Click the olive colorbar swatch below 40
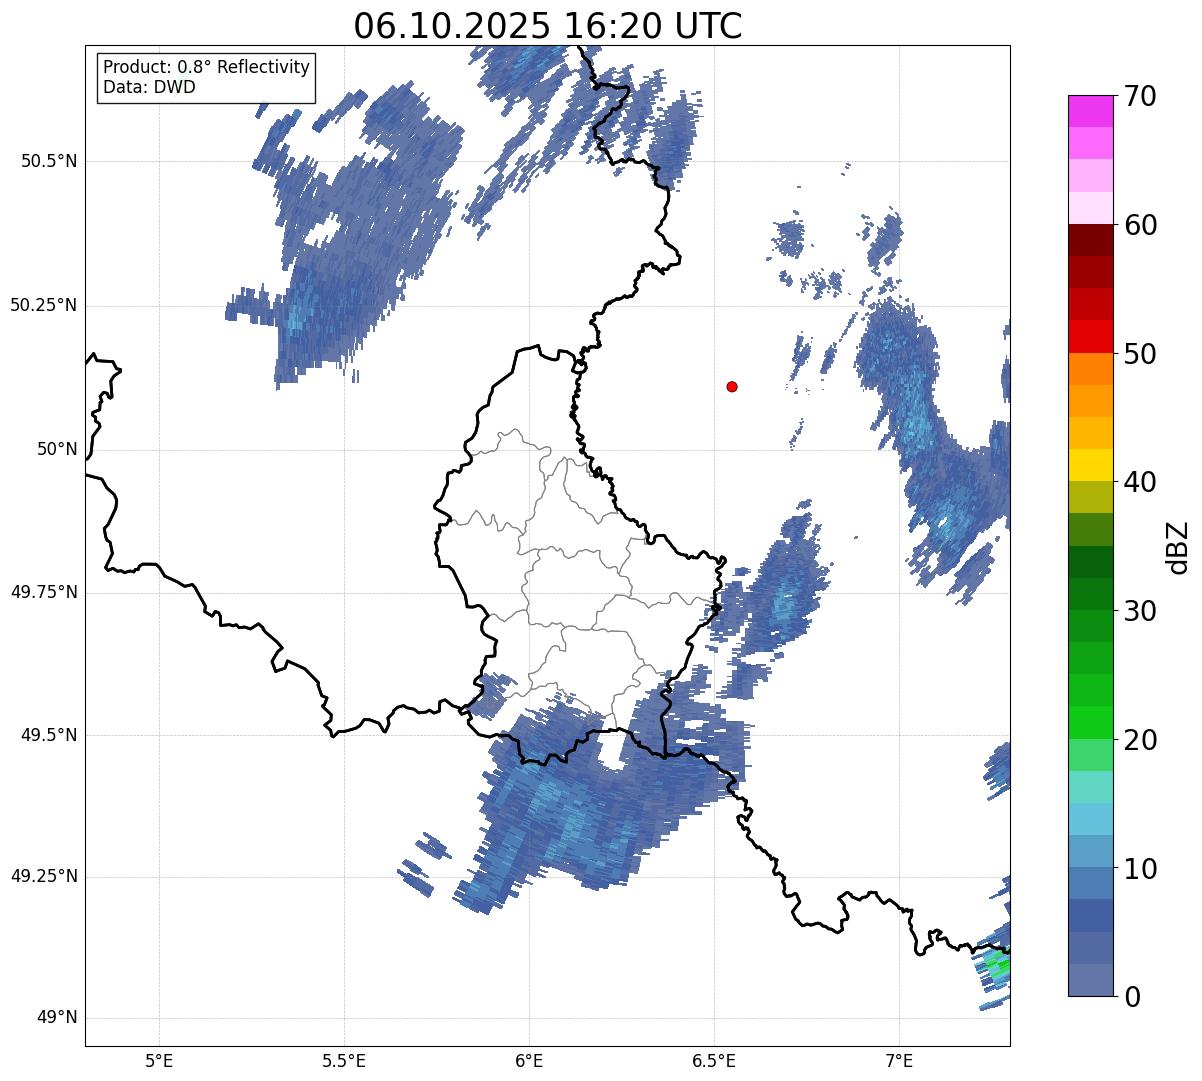The image size is (1202, 1081). point(1091,497)
